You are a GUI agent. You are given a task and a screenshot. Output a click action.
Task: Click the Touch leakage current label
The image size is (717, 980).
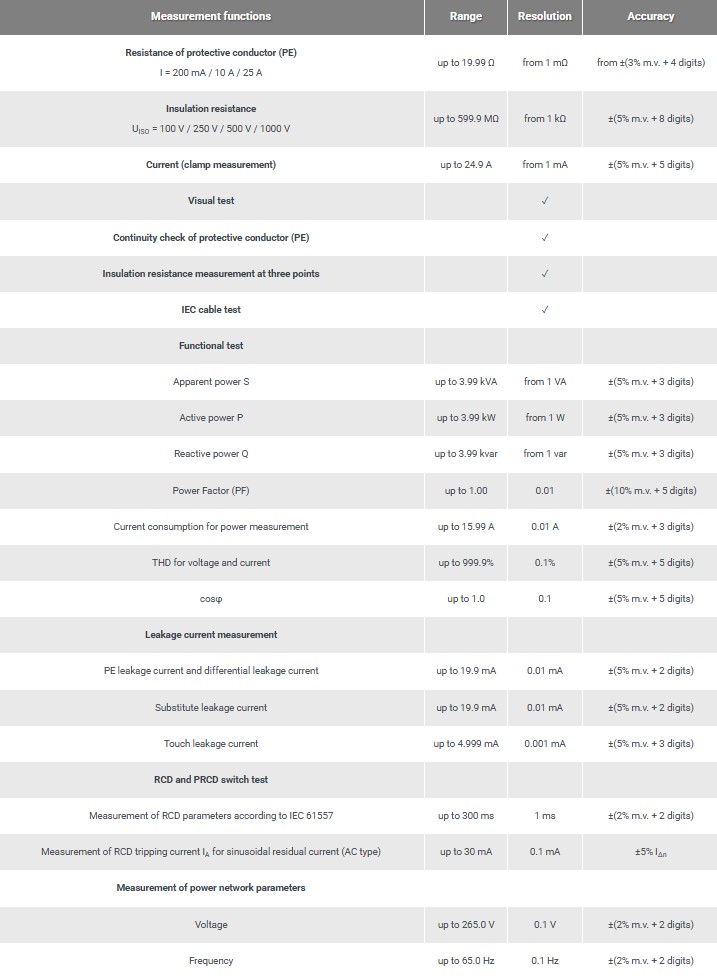211,744
